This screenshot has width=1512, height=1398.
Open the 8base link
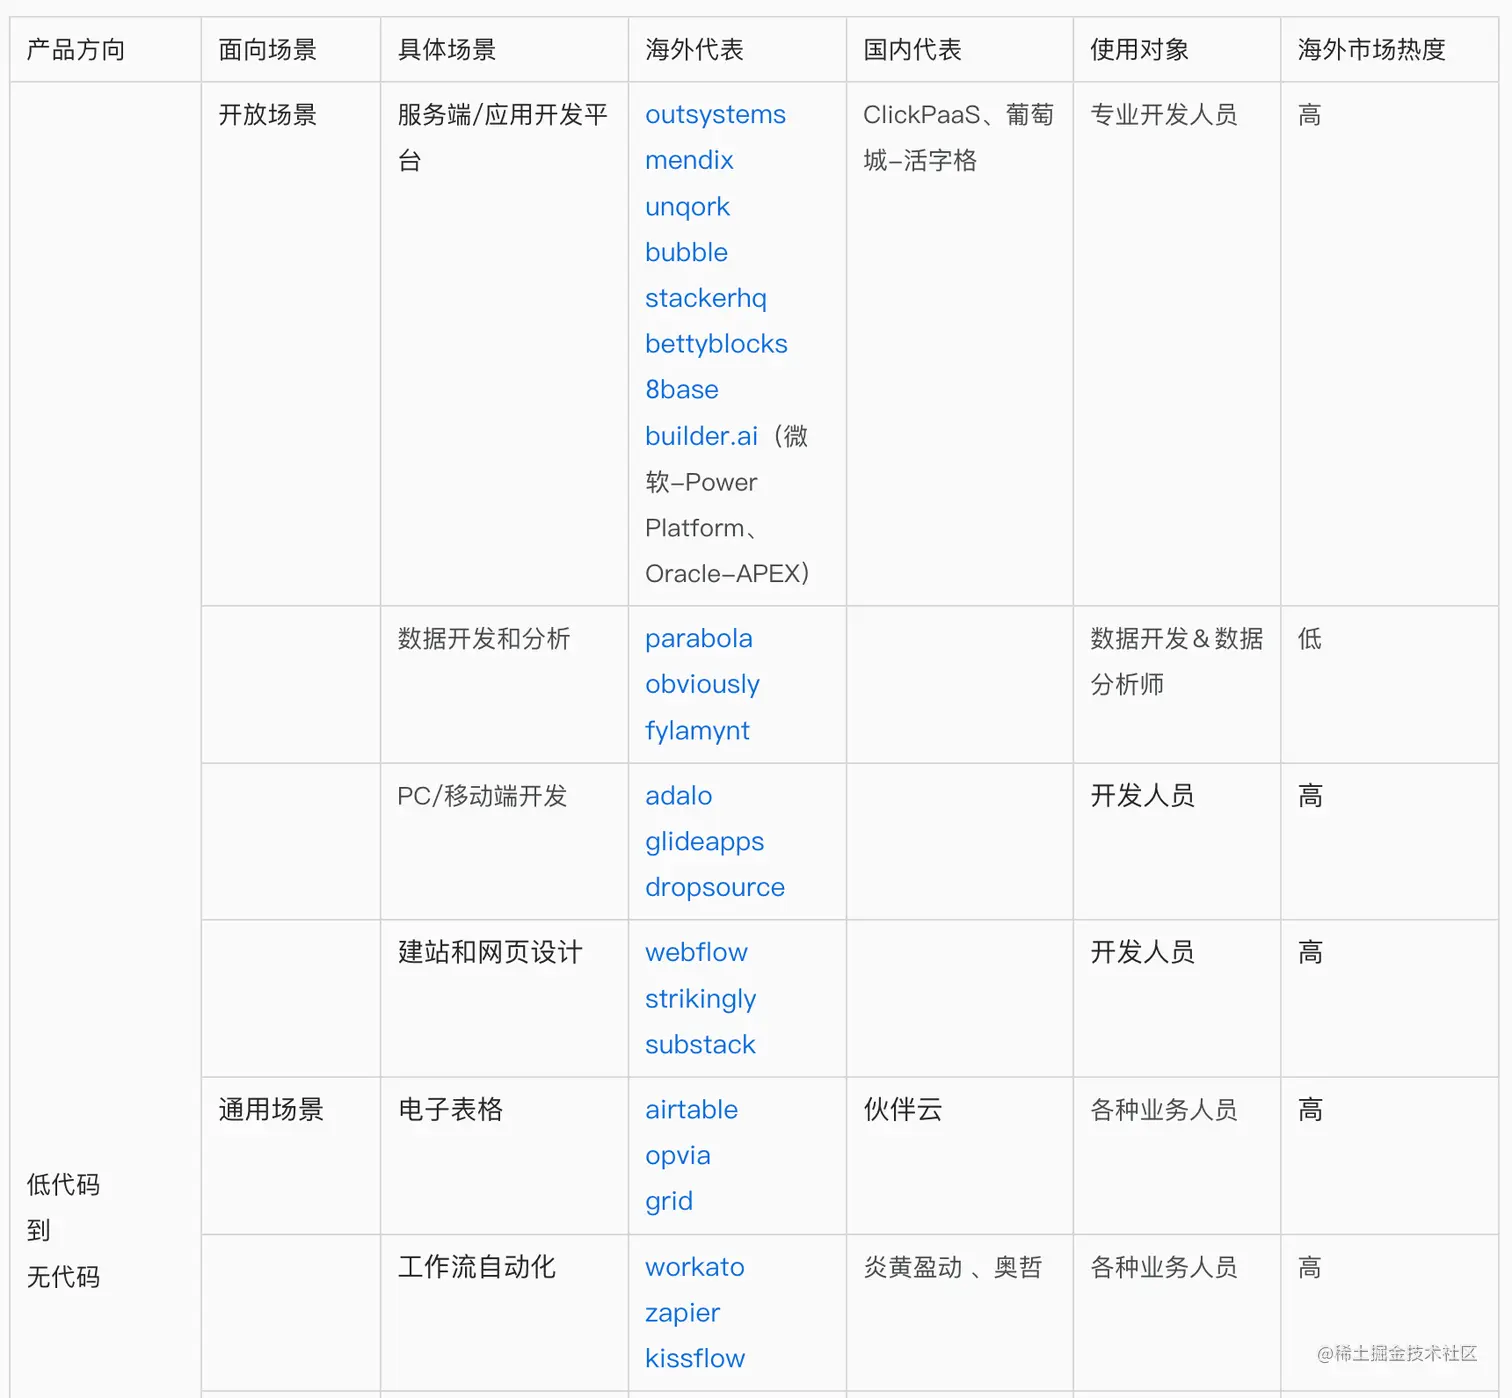coord(681,390)
